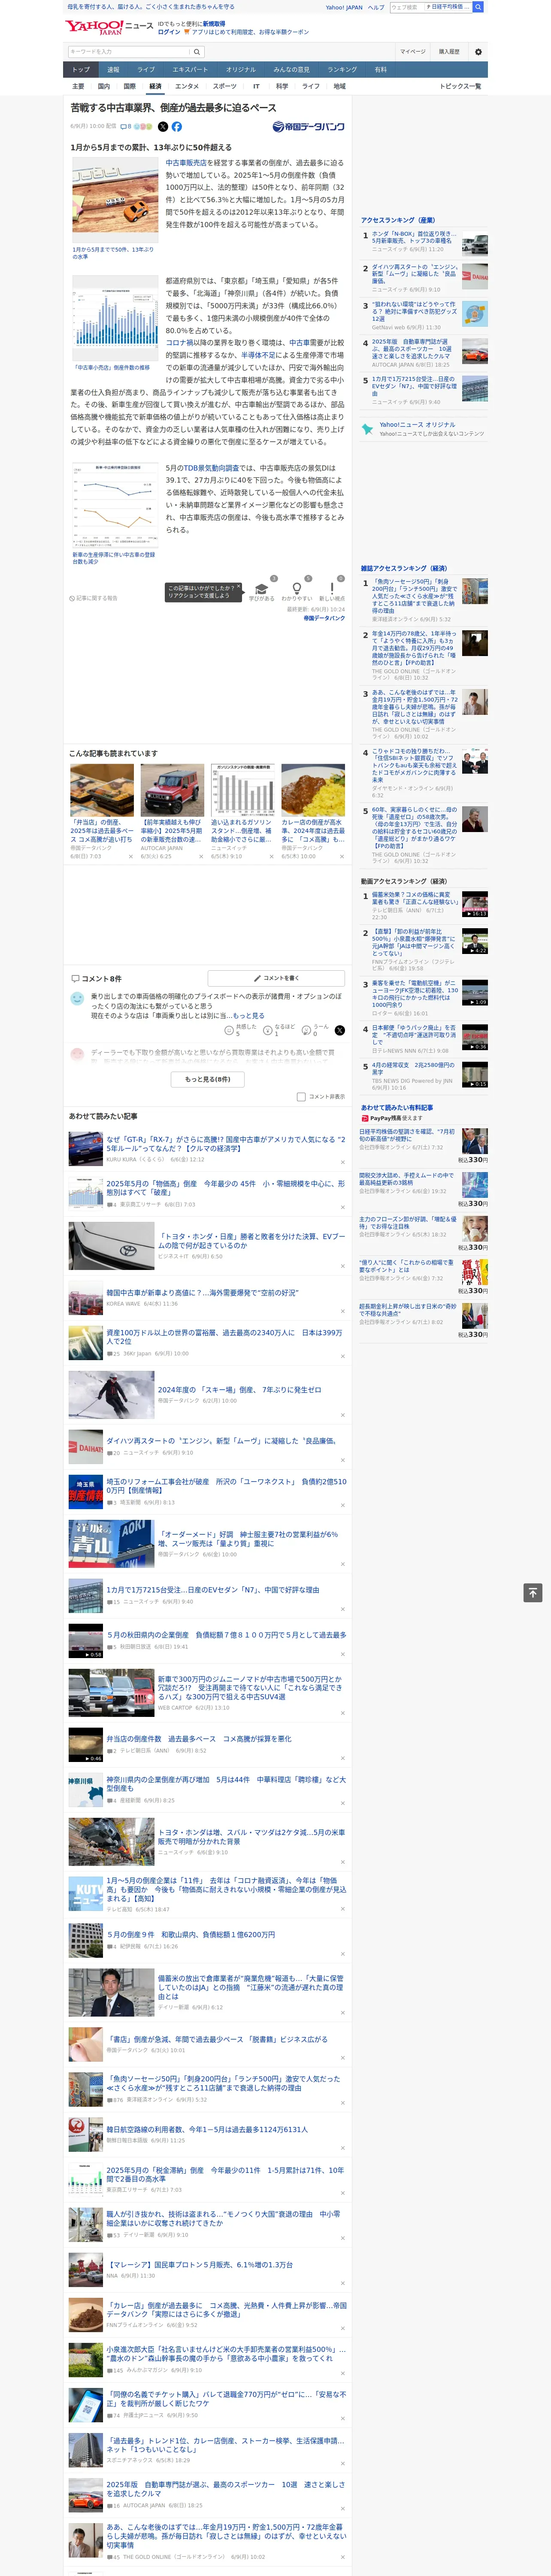
Task: Open マイページ link
Action: pyautogui.click(x=413, y=52)
